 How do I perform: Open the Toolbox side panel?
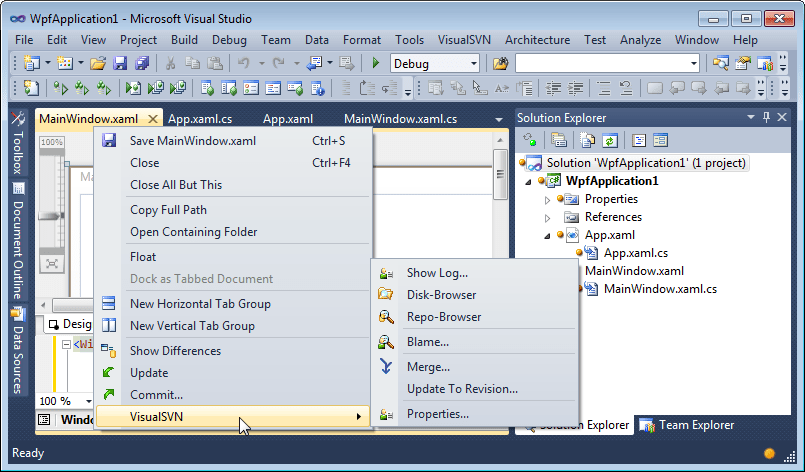[18, 143]
